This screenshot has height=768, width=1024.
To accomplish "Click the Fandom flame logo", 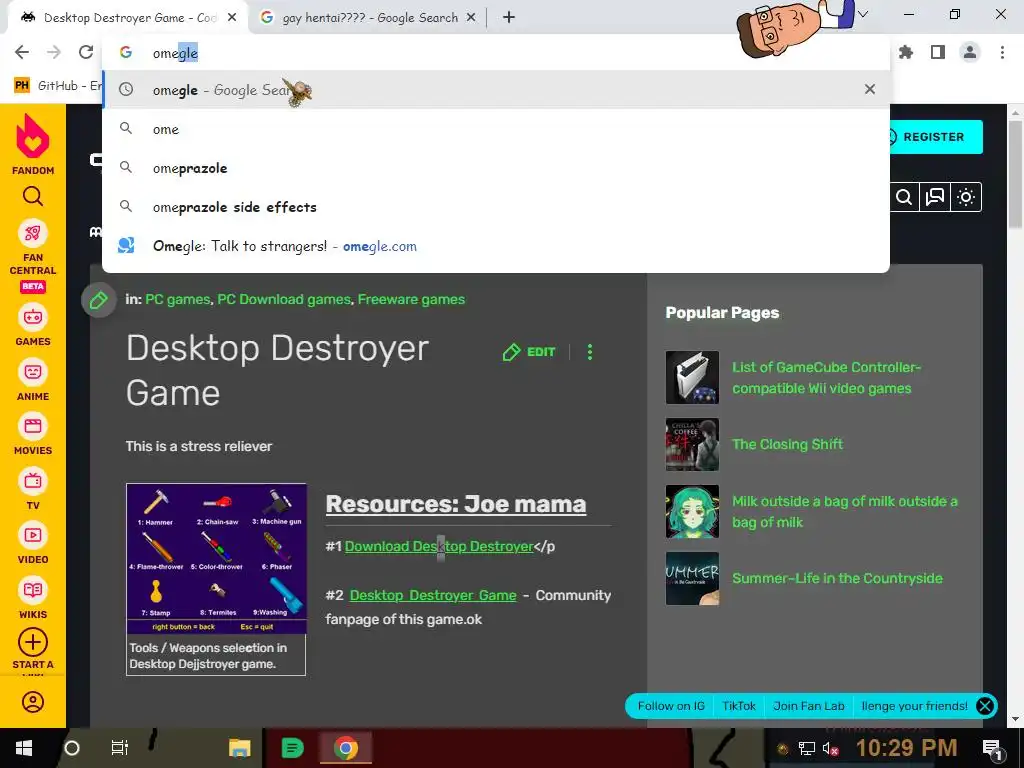I will click(33, 136).
